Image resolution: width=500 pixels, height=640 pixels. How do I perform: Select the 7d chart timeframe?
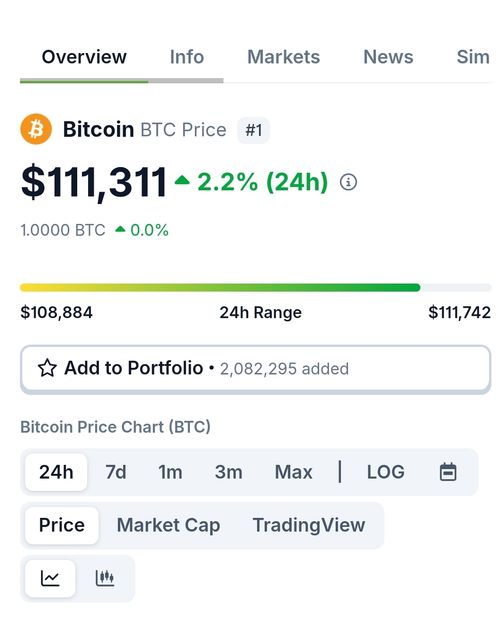[x=116, y=472]
